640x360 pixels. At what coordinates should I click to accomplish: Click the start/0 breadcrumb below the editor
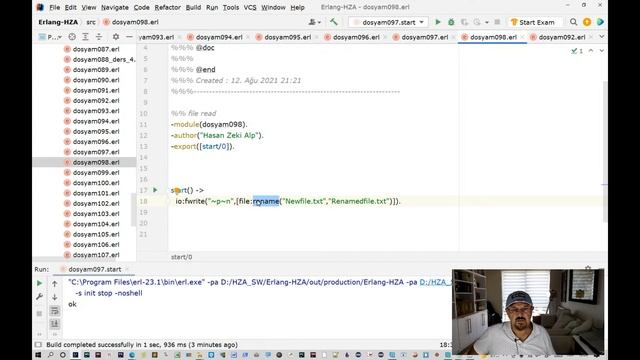[181, 257]
